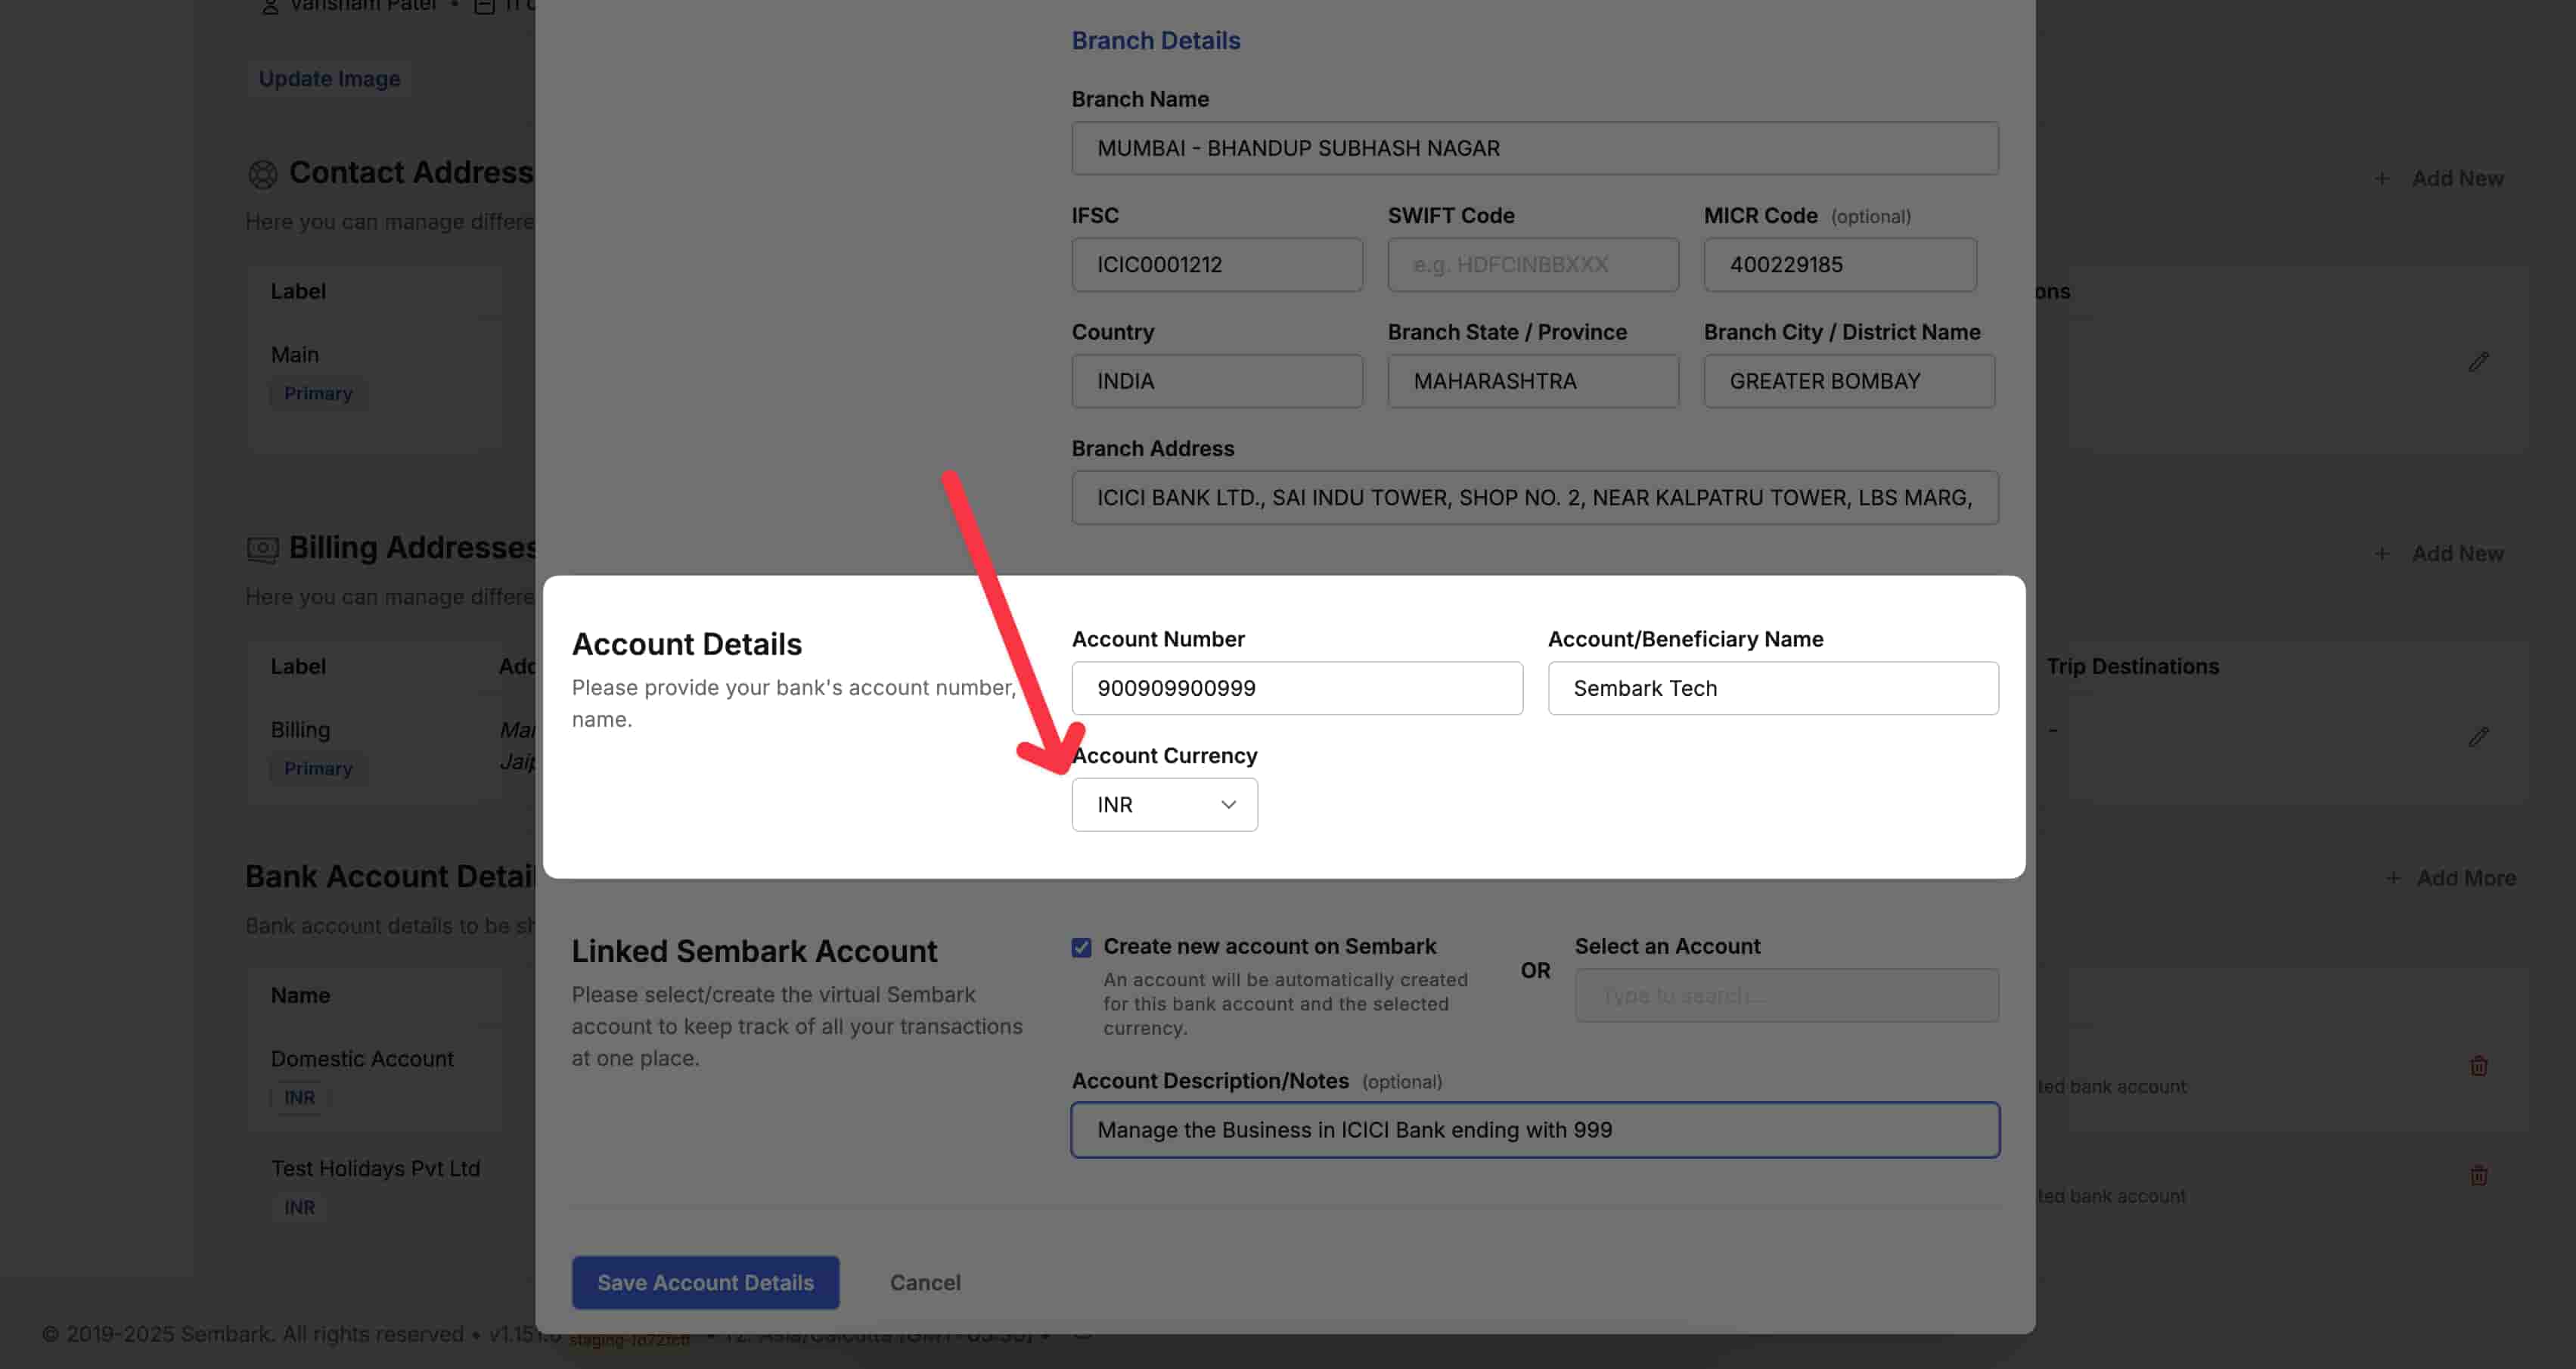The width and height of the screenshot is (2576, 1369).
Task: Click the Account Description/Notes field
Action: 1534,1130
